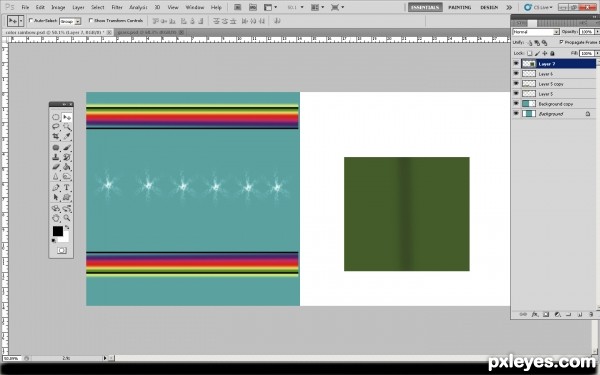Switch to the Design workspace
Viewport: 600px width, 375px height.
(x=489, y=7)
